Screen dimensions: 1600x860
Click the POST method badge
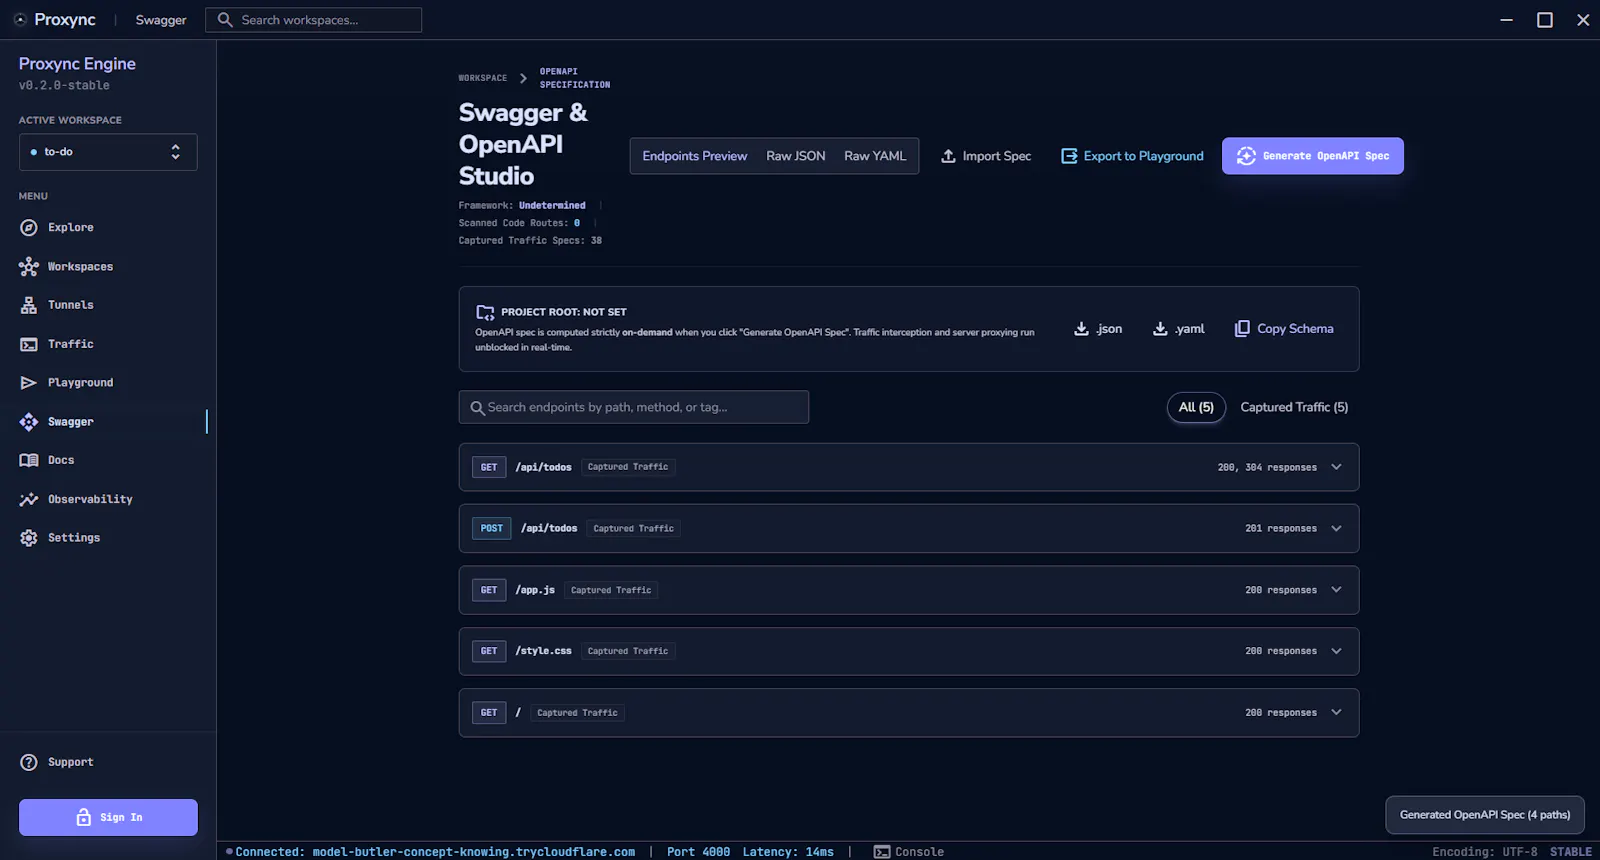pyautogui.click(x=492, y=528)
